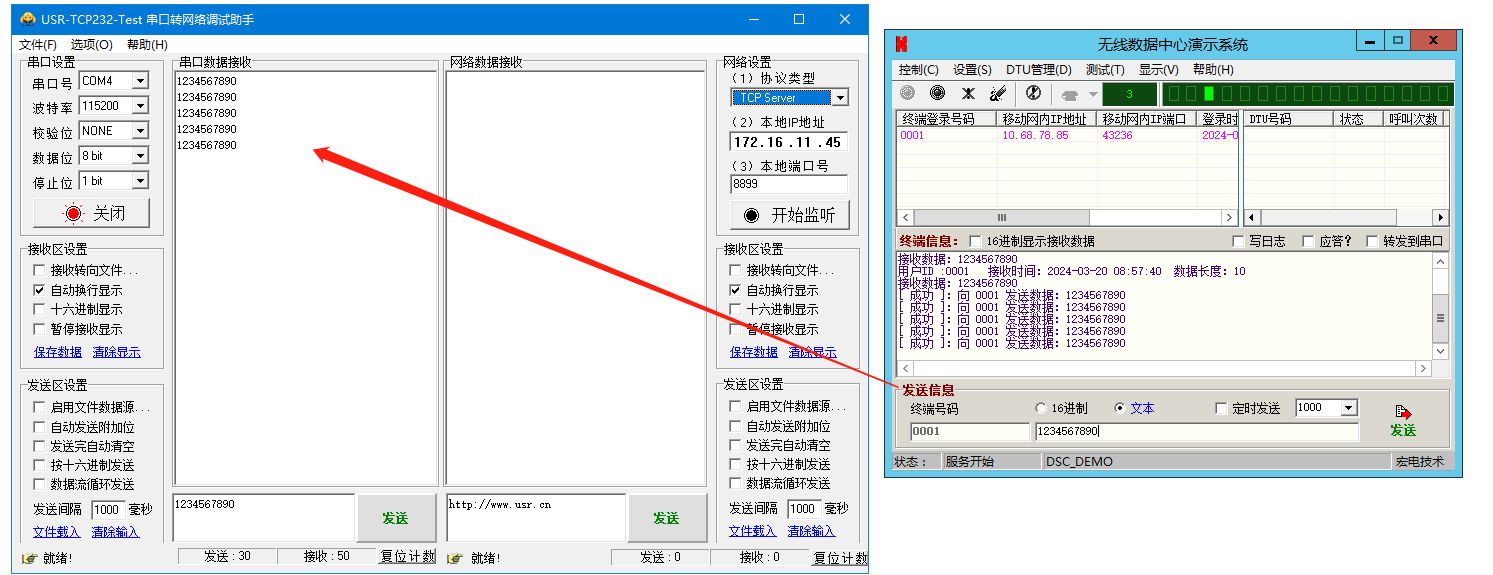
Task: Click the clear-with-brush toolbar icon
Action: [997, 93]
